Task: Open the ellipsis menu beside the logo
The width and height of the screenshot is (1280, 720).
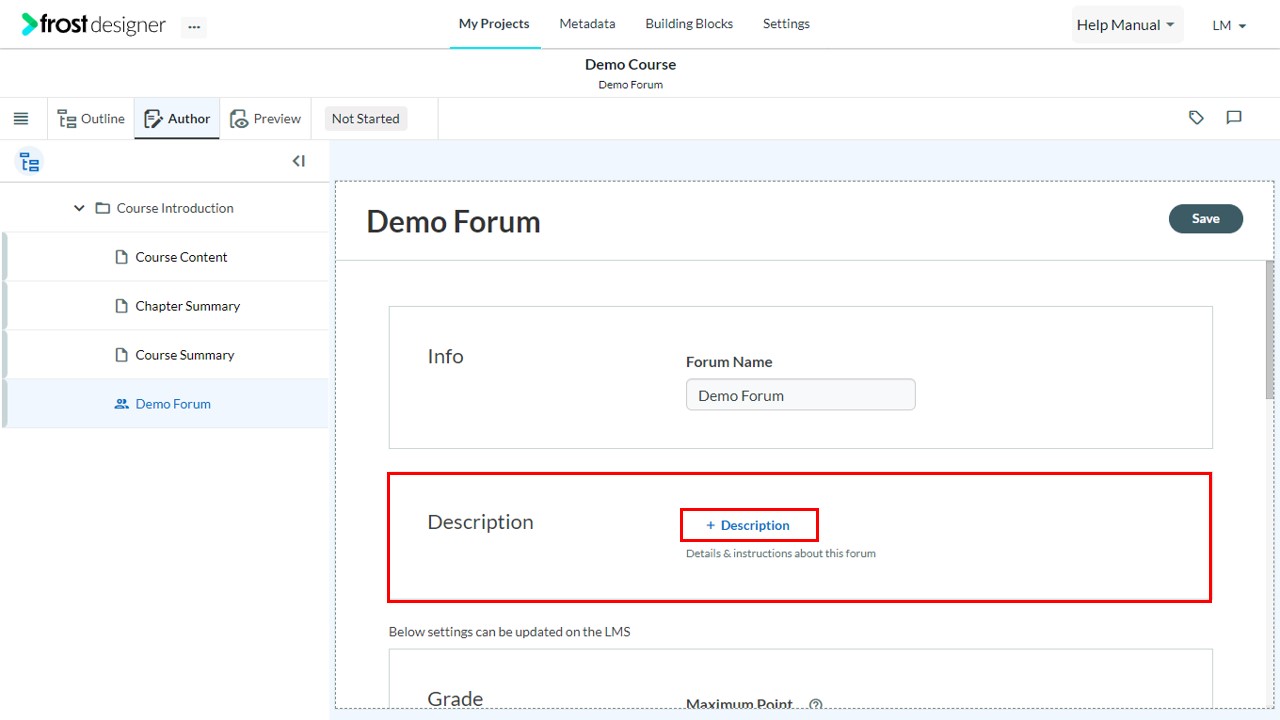Action: [194, 27]
